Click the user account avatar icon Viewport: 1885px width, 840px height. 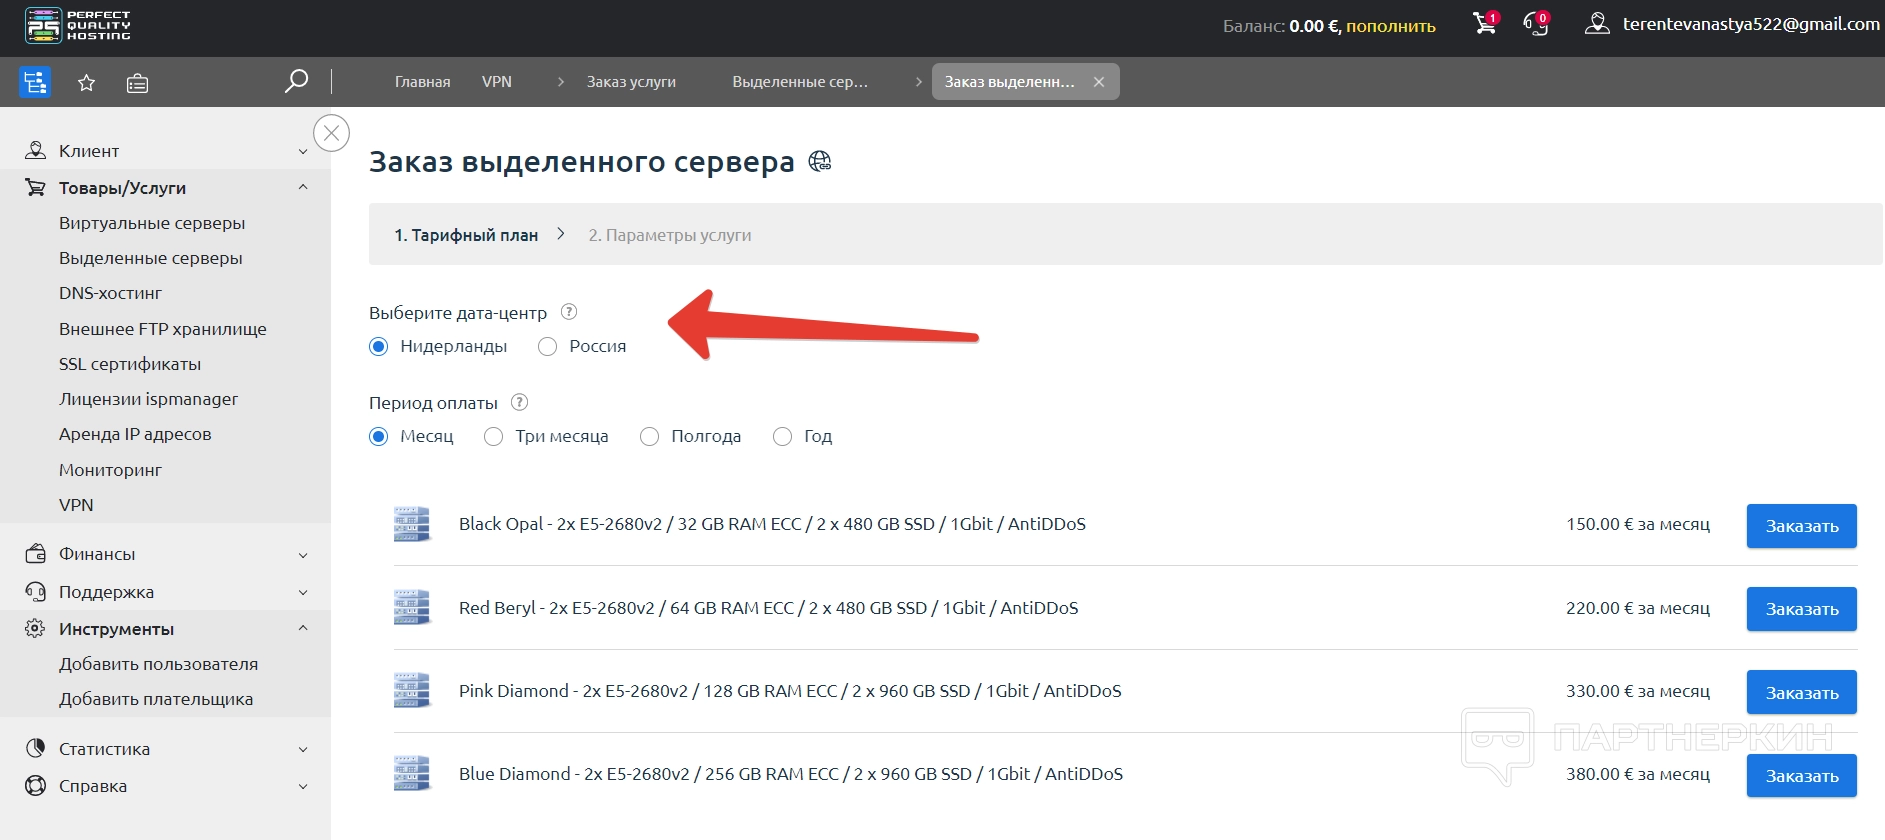[1597, 24]
